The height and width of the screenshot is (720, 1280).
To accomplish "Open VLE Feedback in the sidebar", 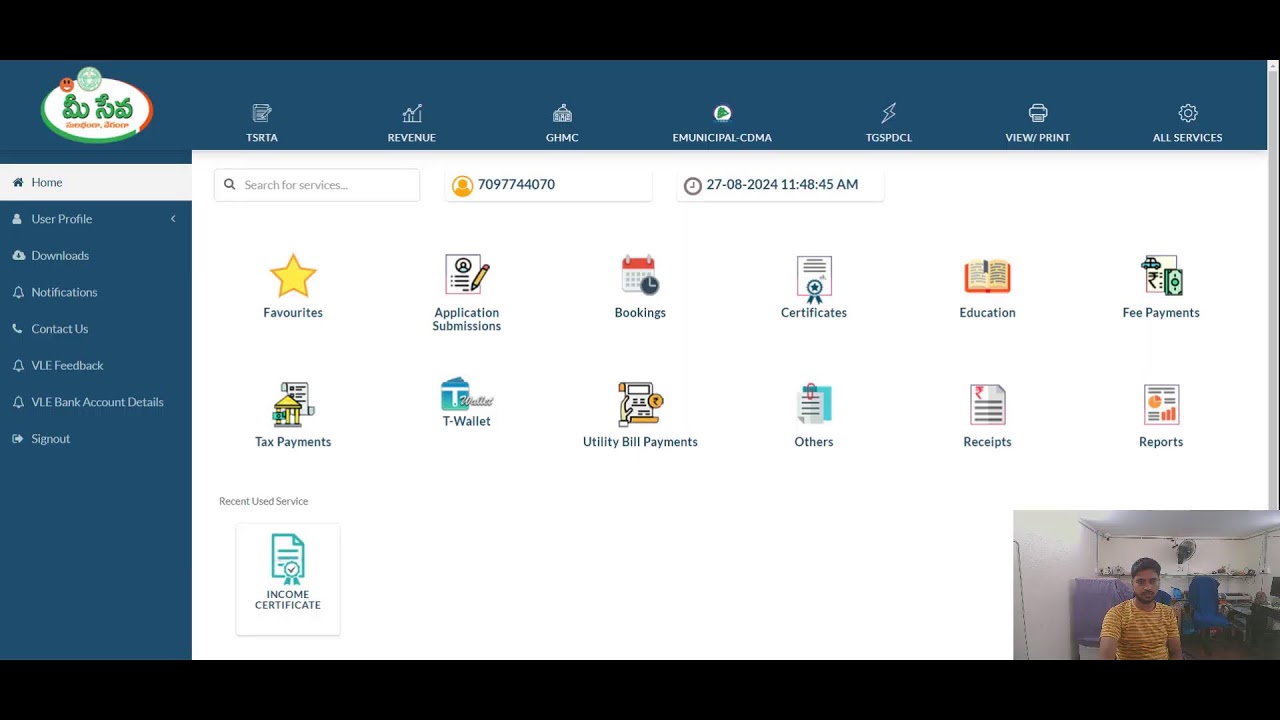I will tap(96, 365).
